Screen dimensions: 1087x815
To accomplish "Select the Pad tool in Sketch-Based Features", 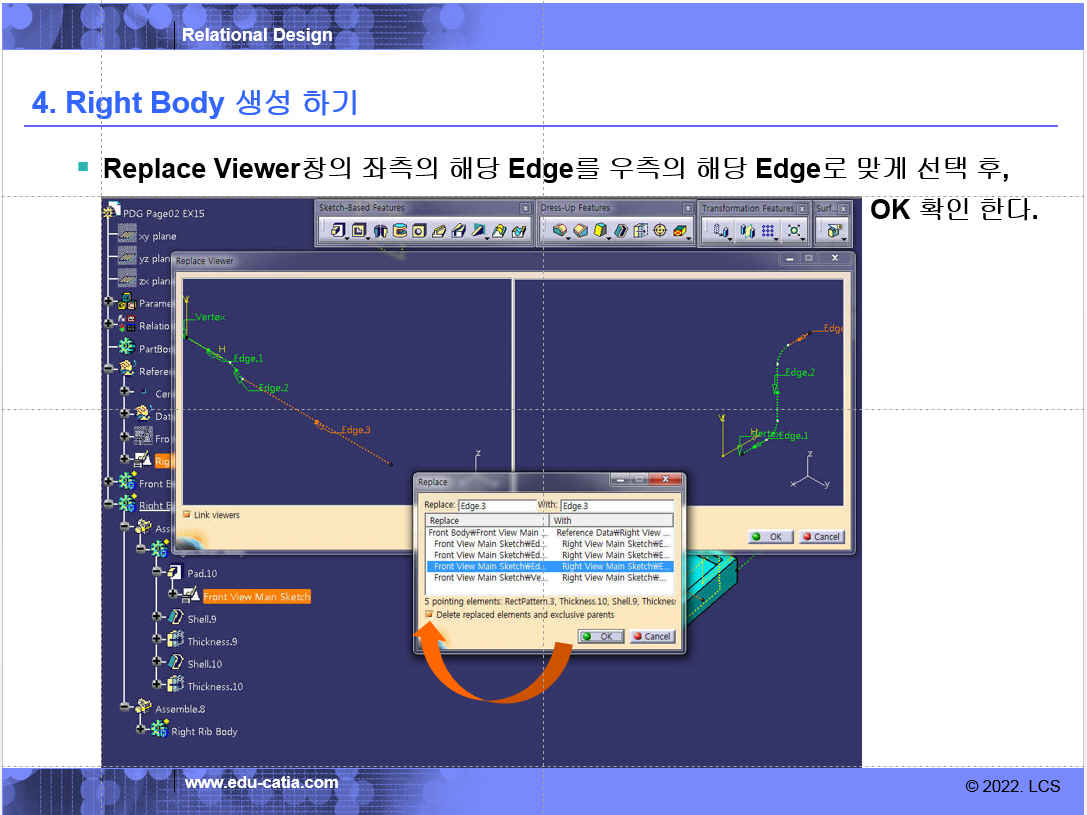I will tap(337, 231).
